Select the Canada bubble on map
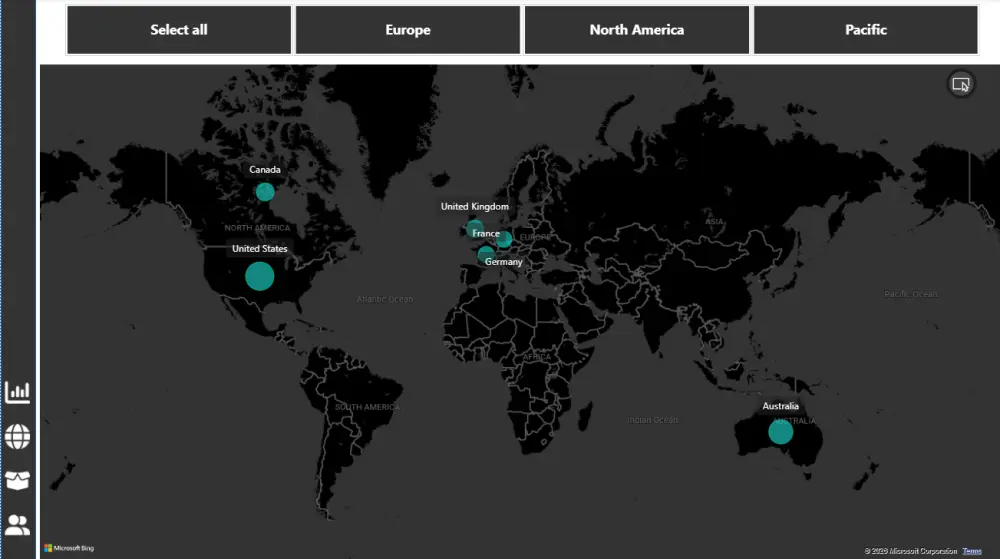 [265, 192]
